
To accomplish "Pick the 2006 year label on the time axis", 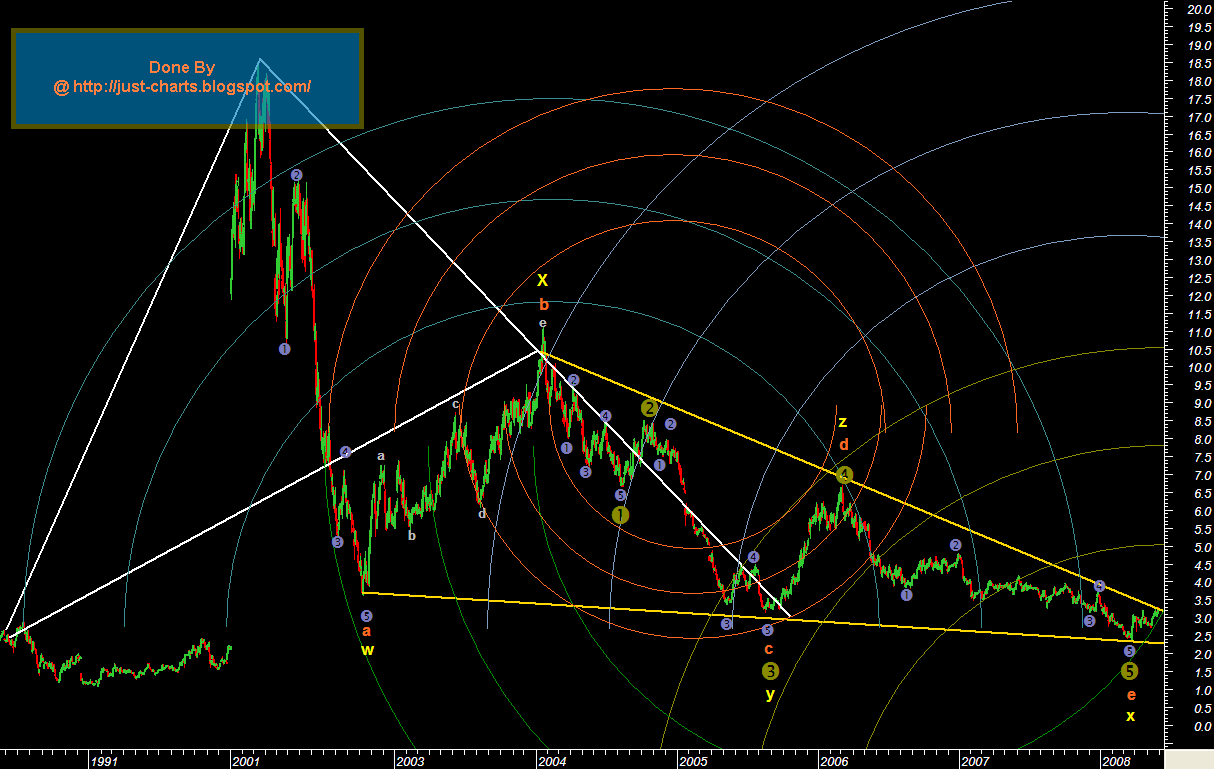I will tap(834, 762).
